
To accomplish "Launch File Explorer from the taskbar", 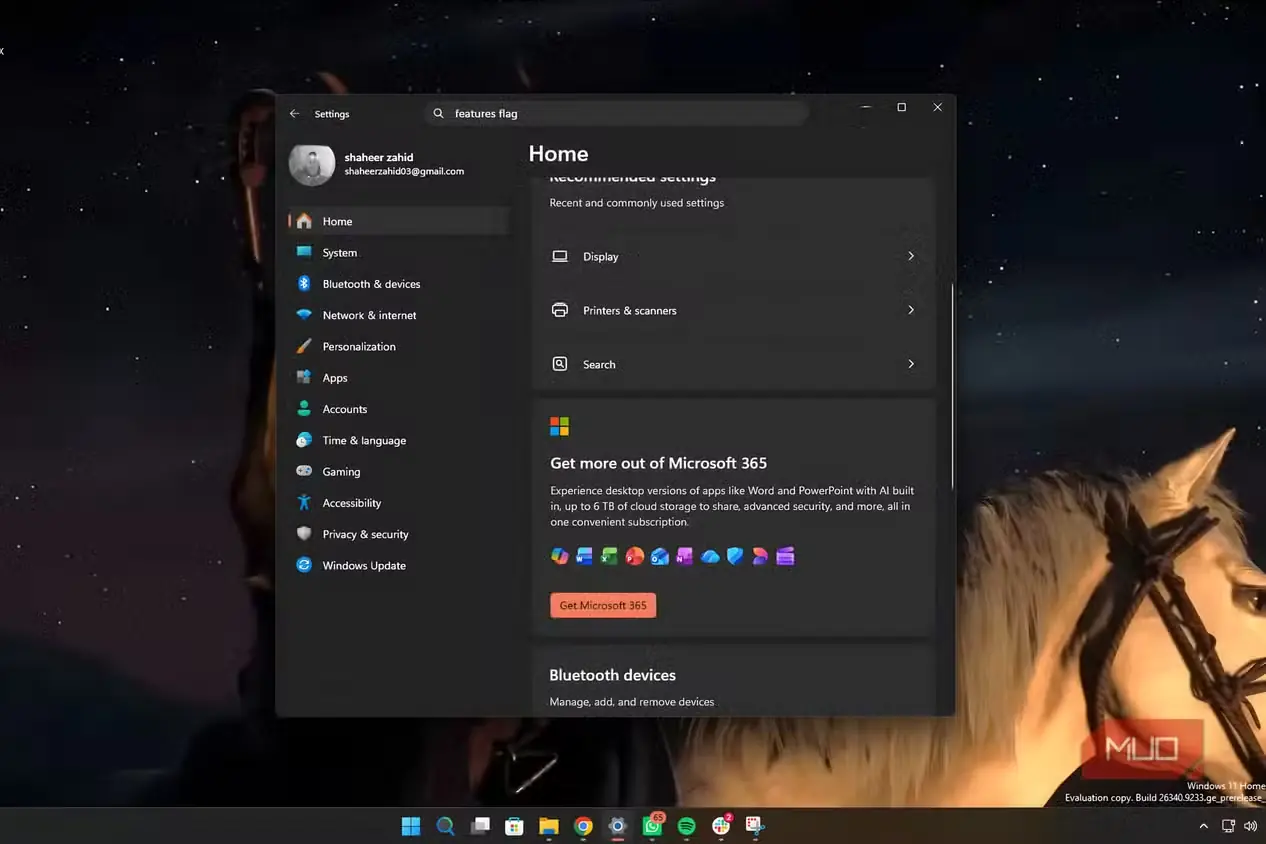I will tap(548, 826).
